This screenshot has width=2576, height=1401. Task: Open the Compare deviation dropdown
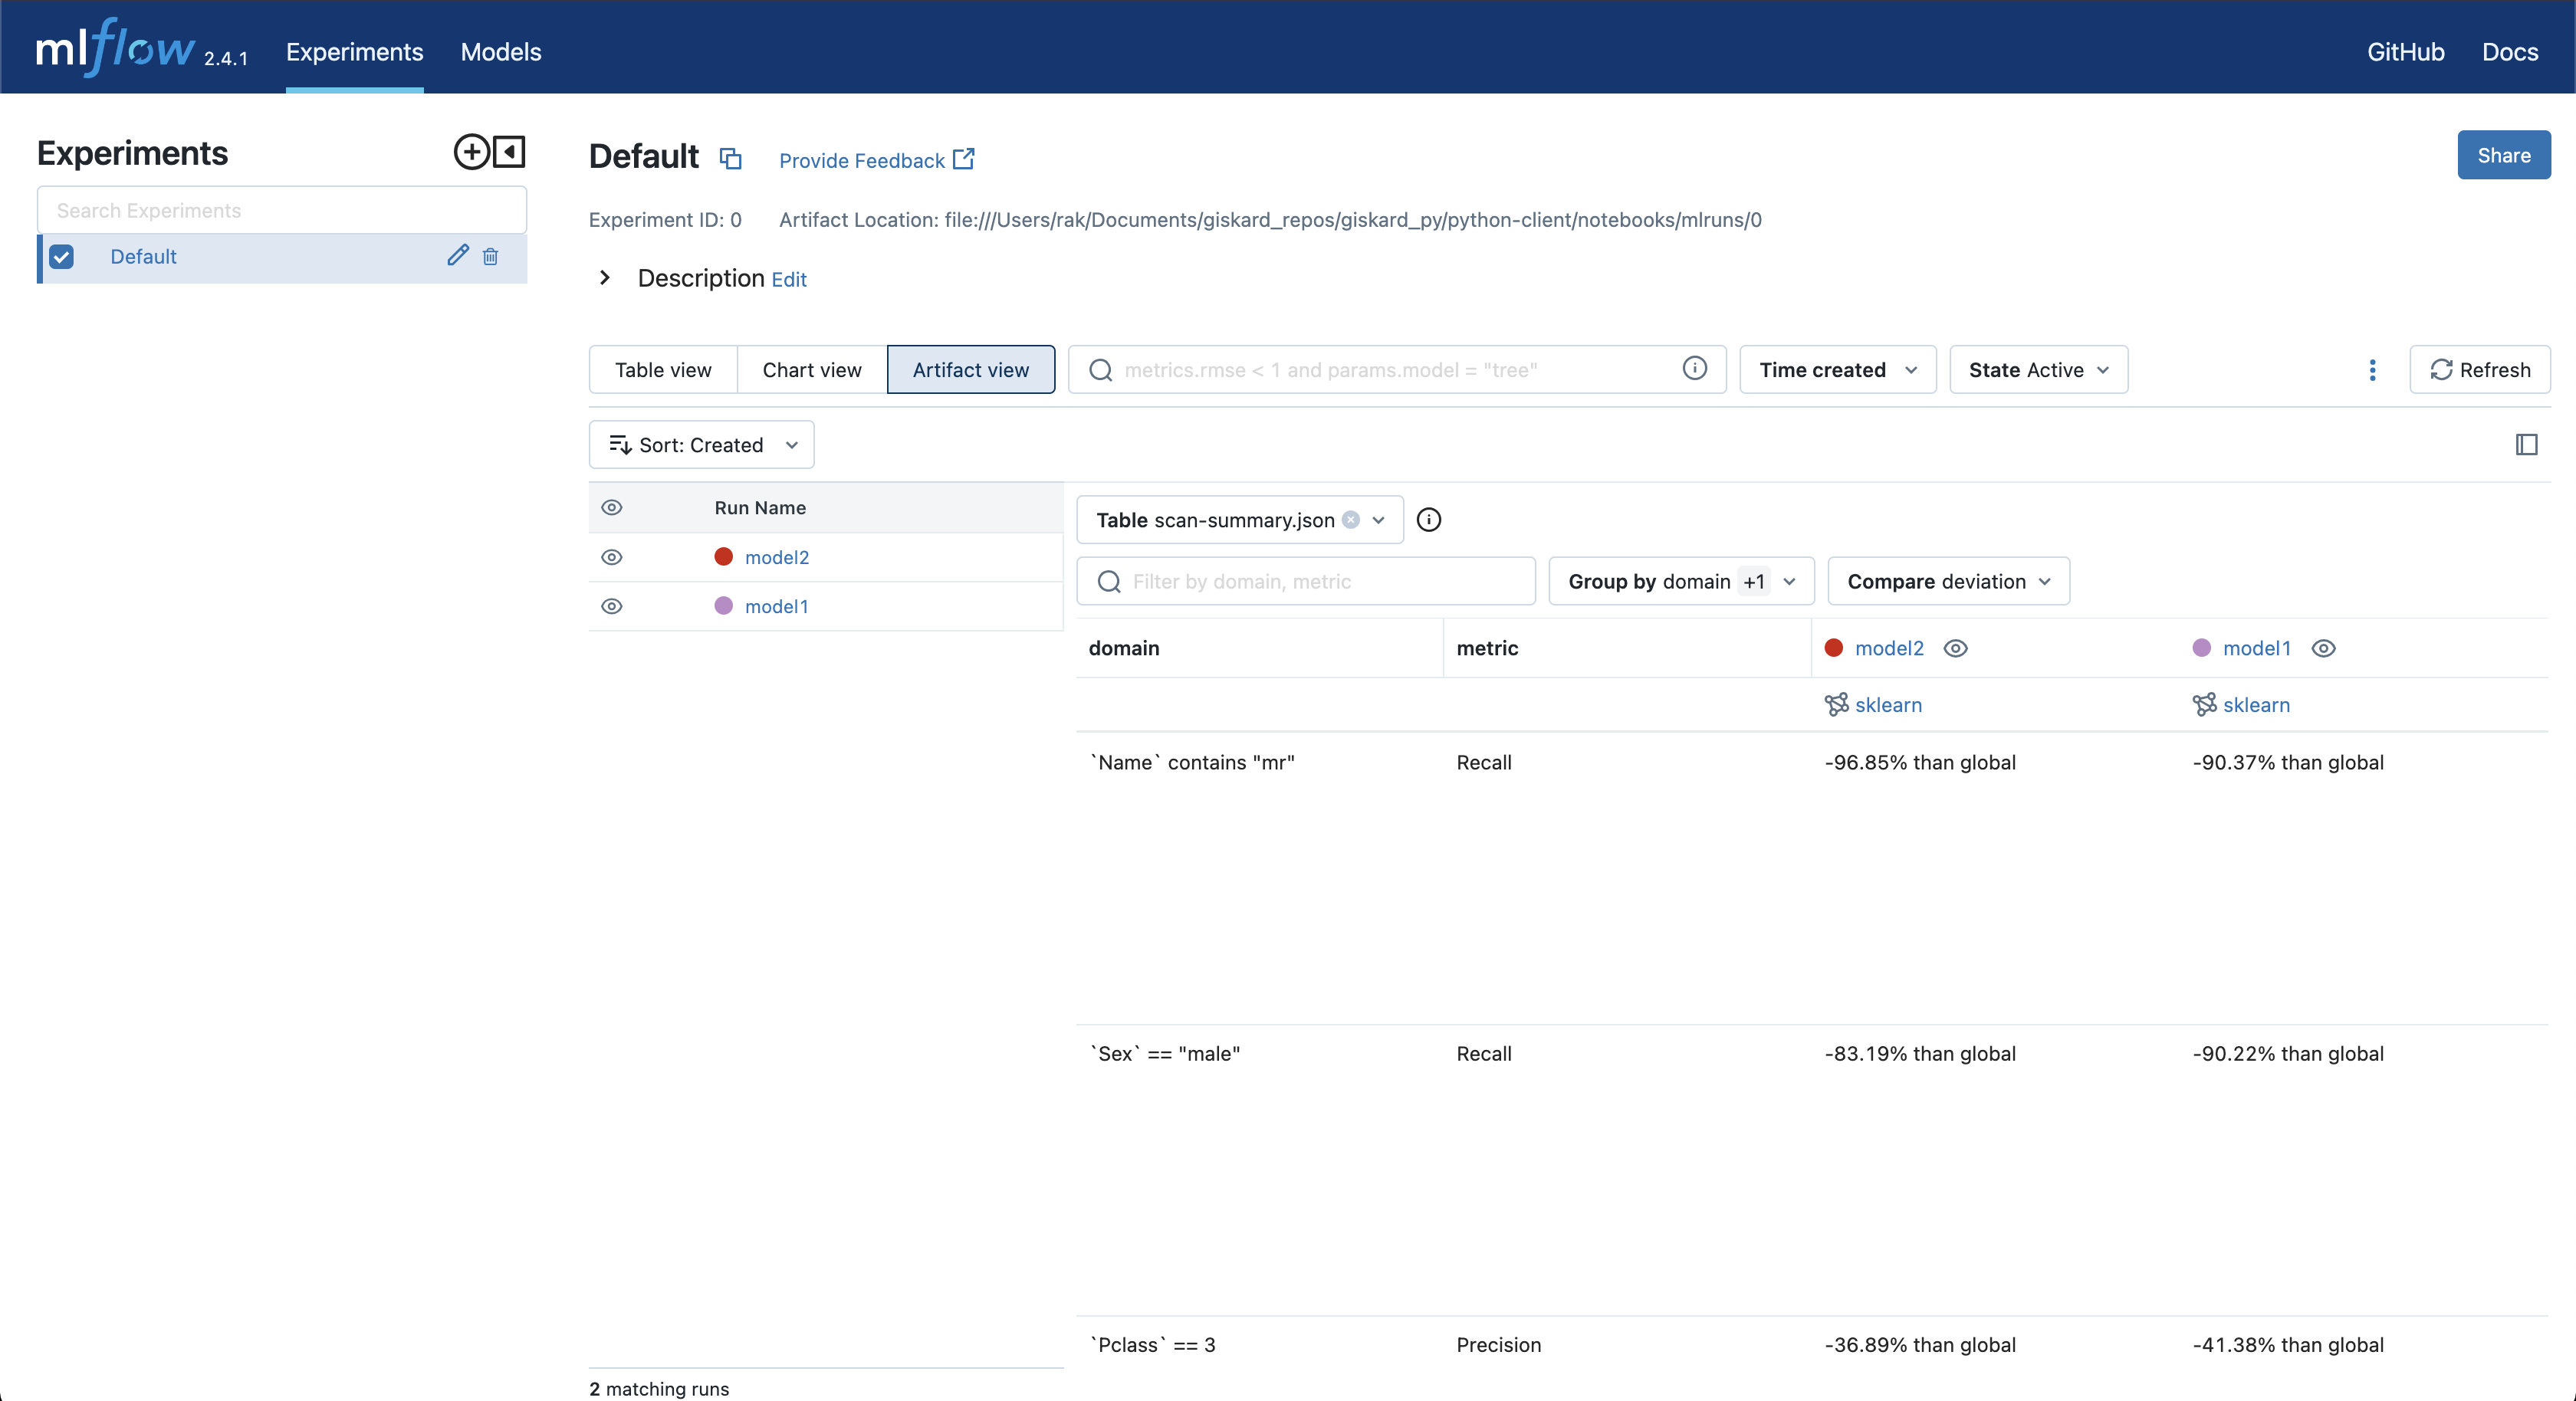[x=1949, y=582]
